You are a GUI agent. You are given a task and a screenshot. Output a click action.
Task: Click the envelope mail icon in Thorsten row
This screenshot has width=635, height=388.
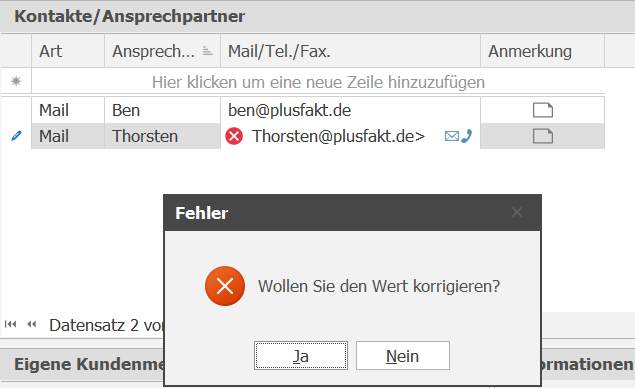coord(452,136)
